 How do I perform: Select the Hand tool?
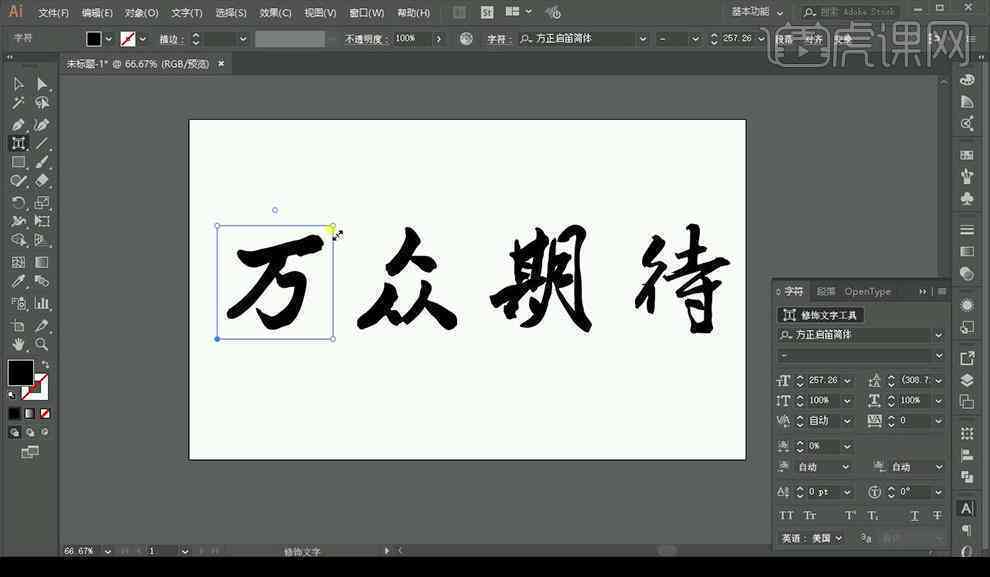[x=18, y=344]
